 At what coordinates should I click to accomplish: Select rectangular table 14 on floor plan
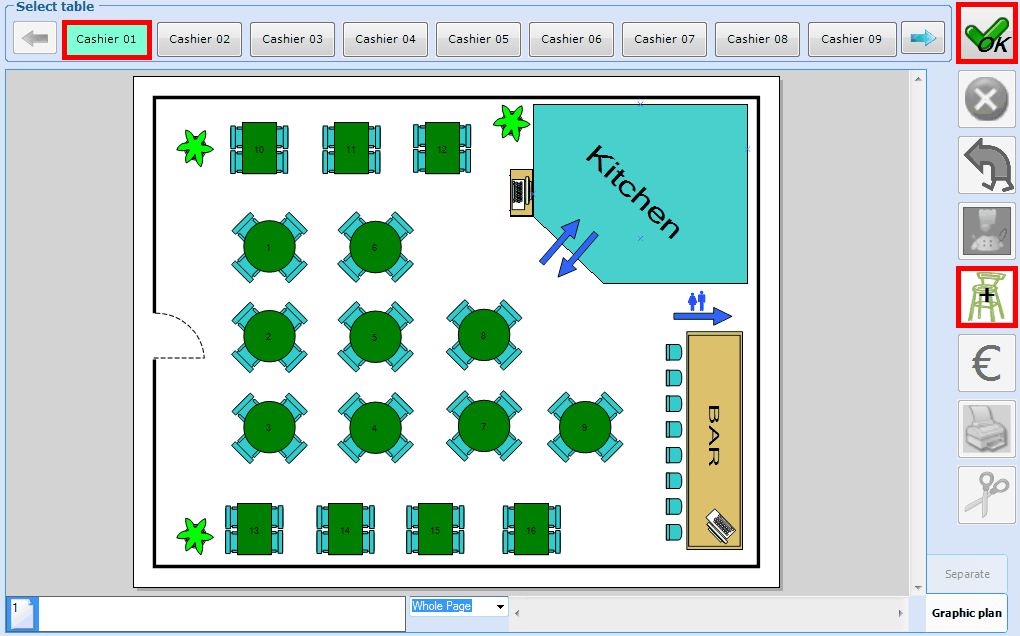[x=345, y=530]
